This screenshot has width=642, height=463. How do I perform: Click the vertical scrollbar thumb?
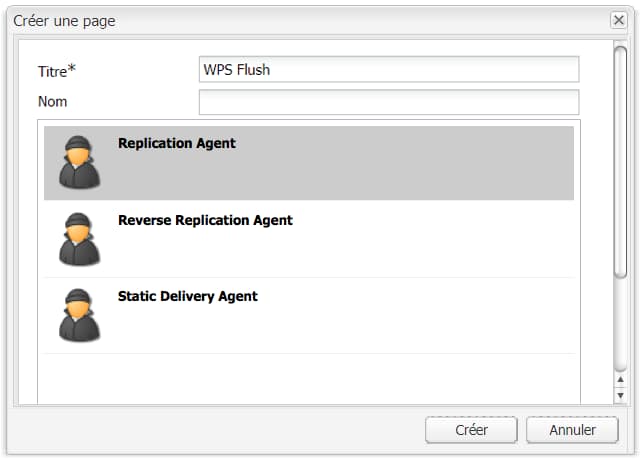[x=620, y=160]
